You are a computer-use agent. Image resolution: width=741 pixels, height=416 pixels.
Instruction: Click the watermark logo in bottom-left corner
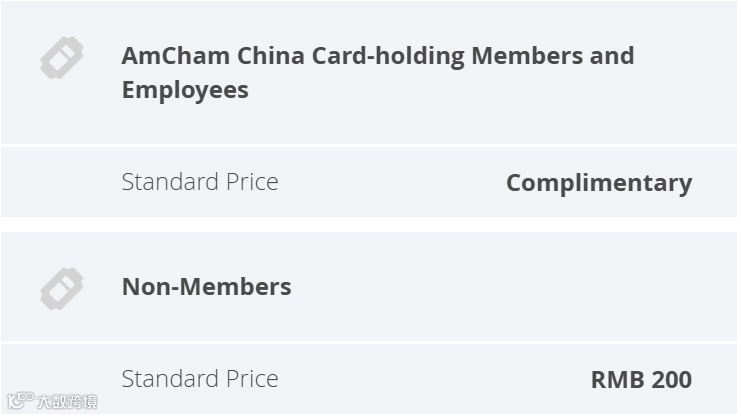[20, 401]
